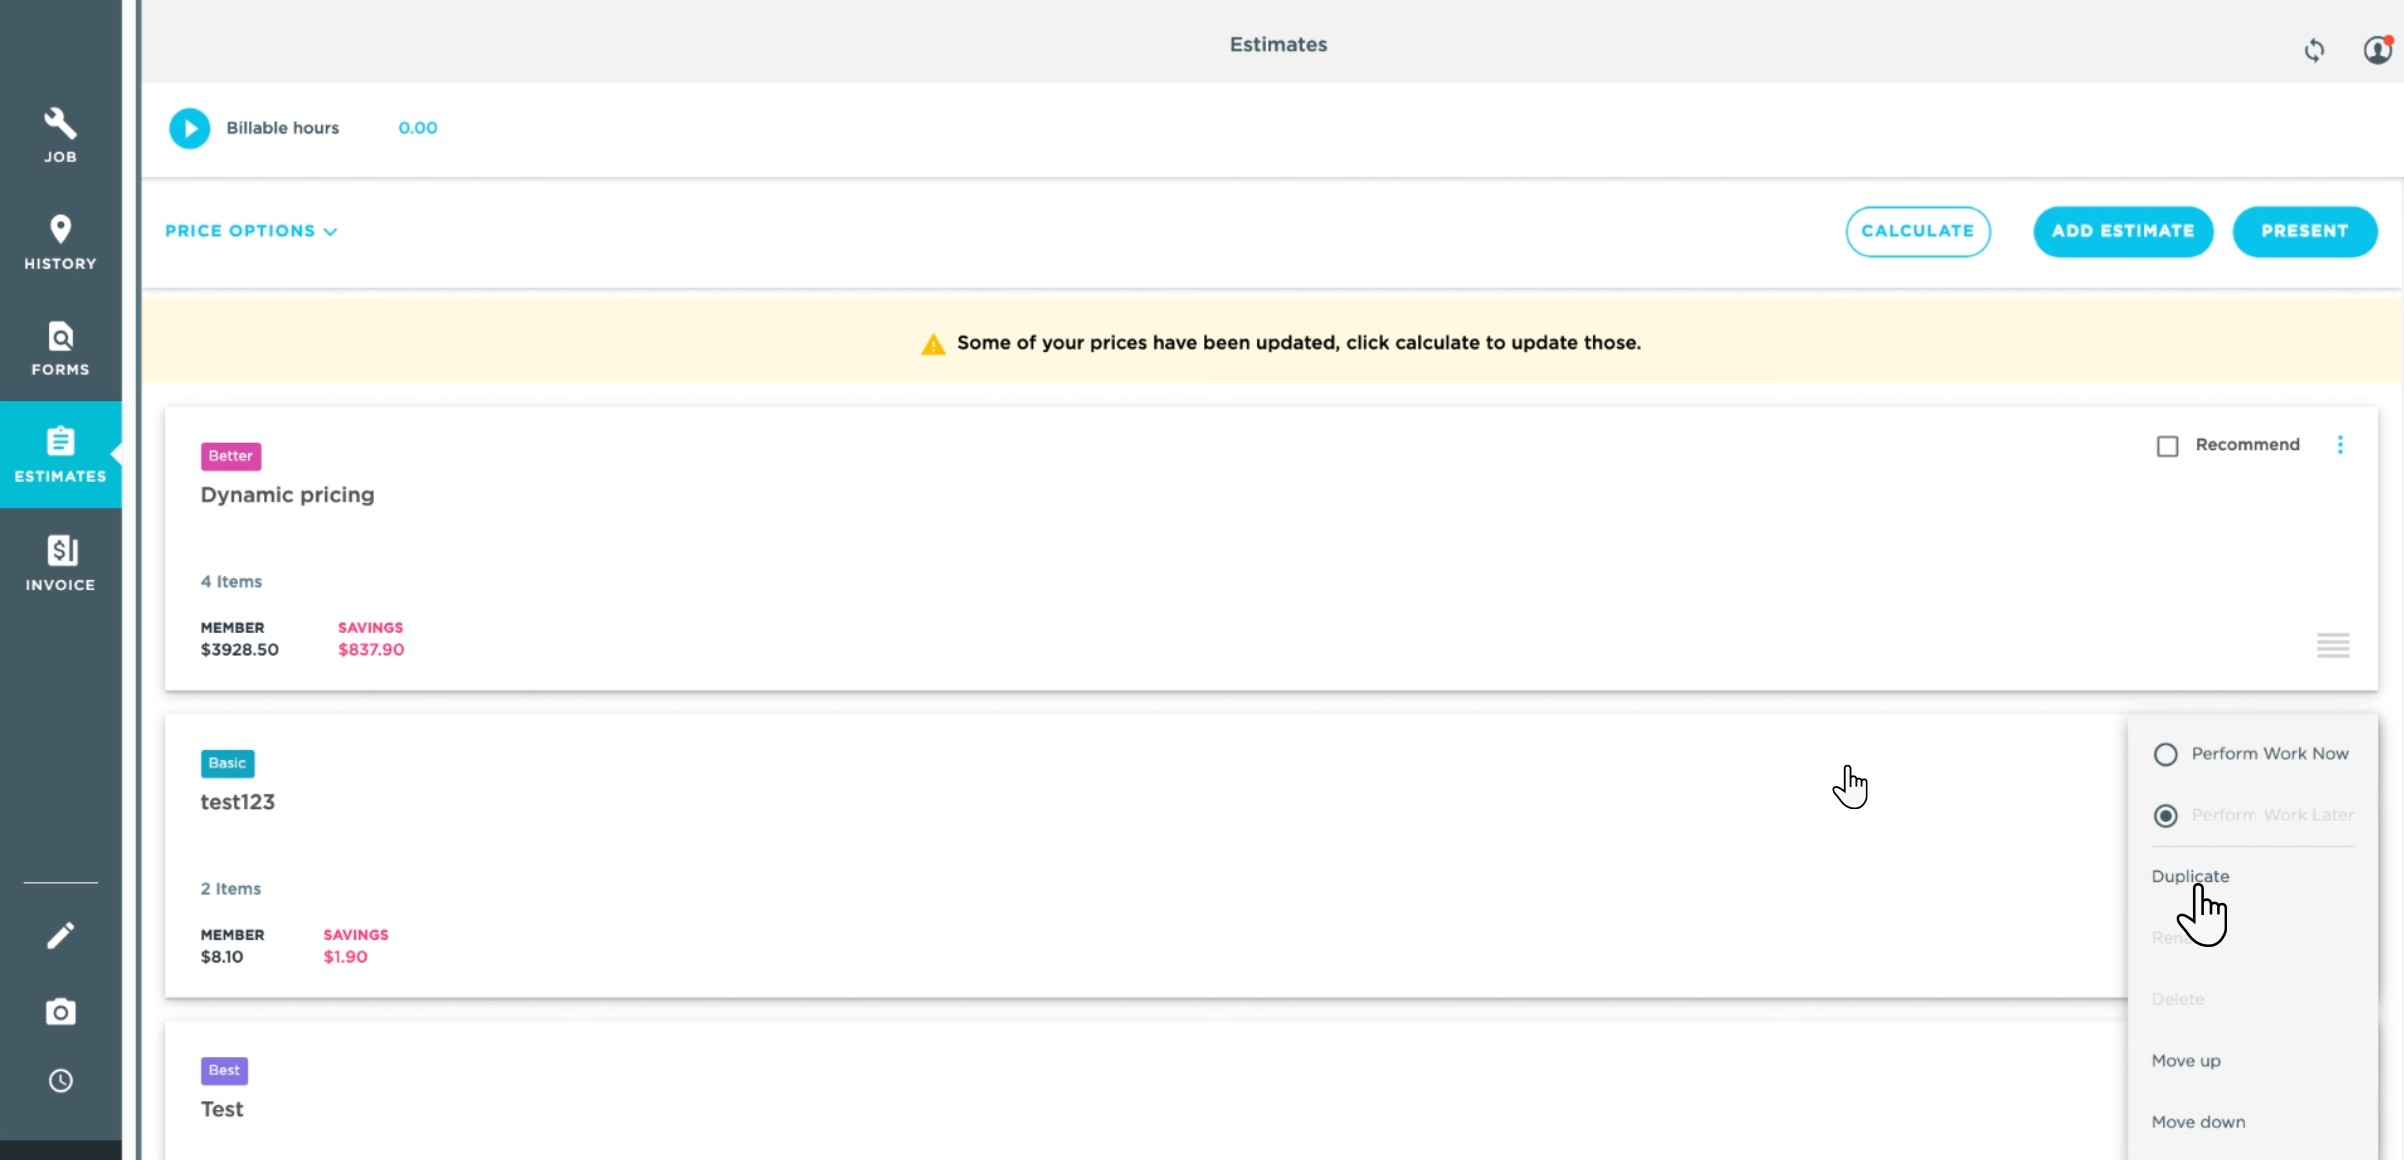Expand the Price Options dropdown

coord(251,231)
